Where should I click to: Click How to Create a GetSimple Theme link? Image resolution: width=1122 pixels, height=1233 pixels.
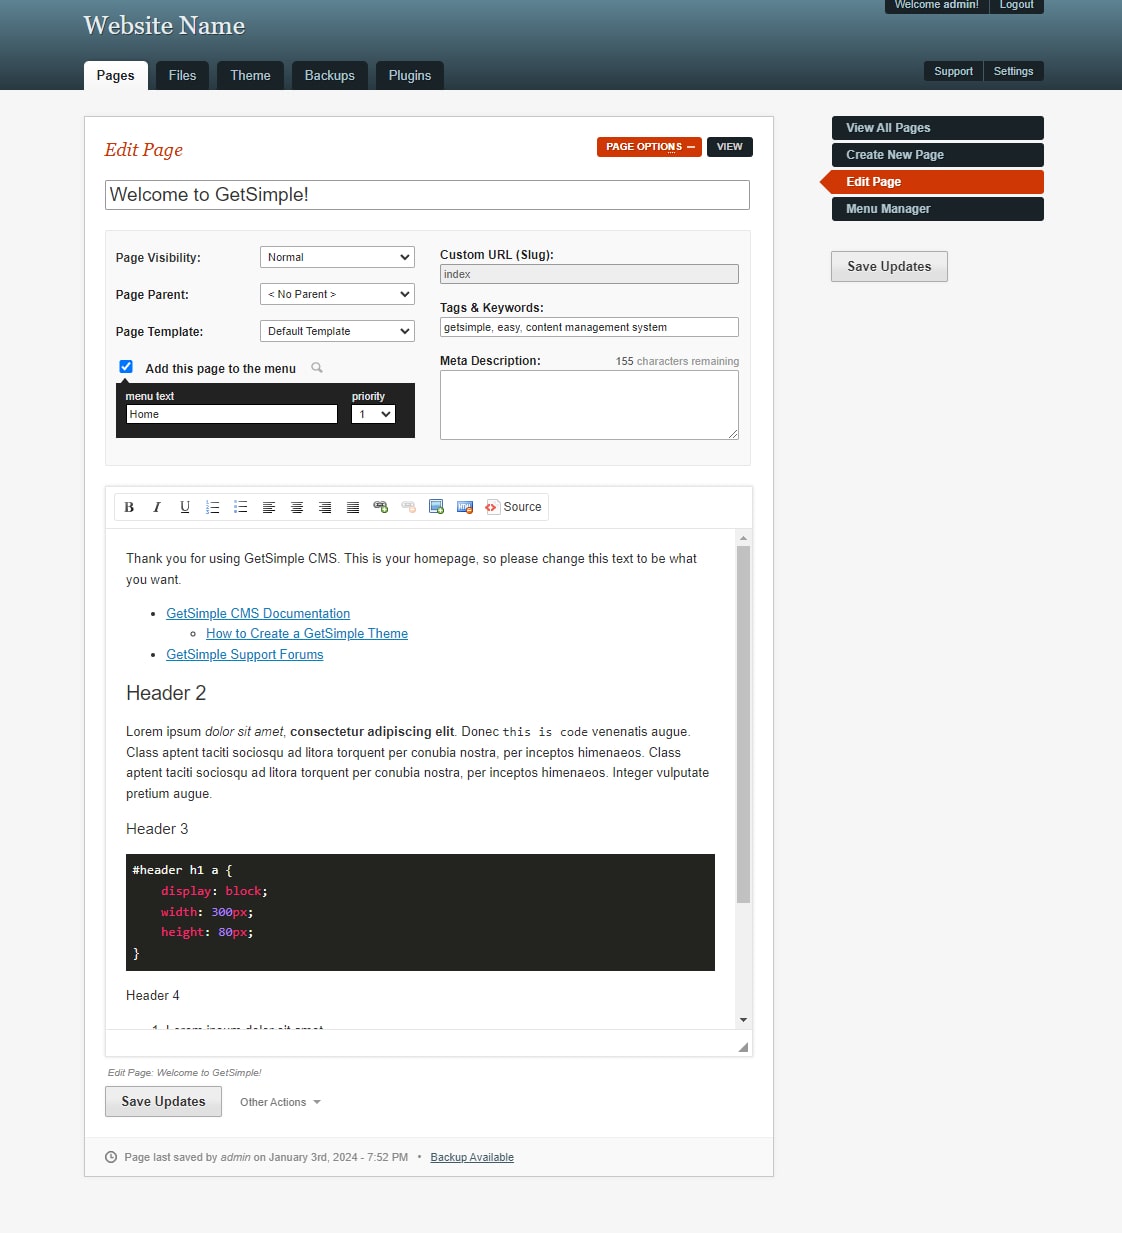pos(307,633)
